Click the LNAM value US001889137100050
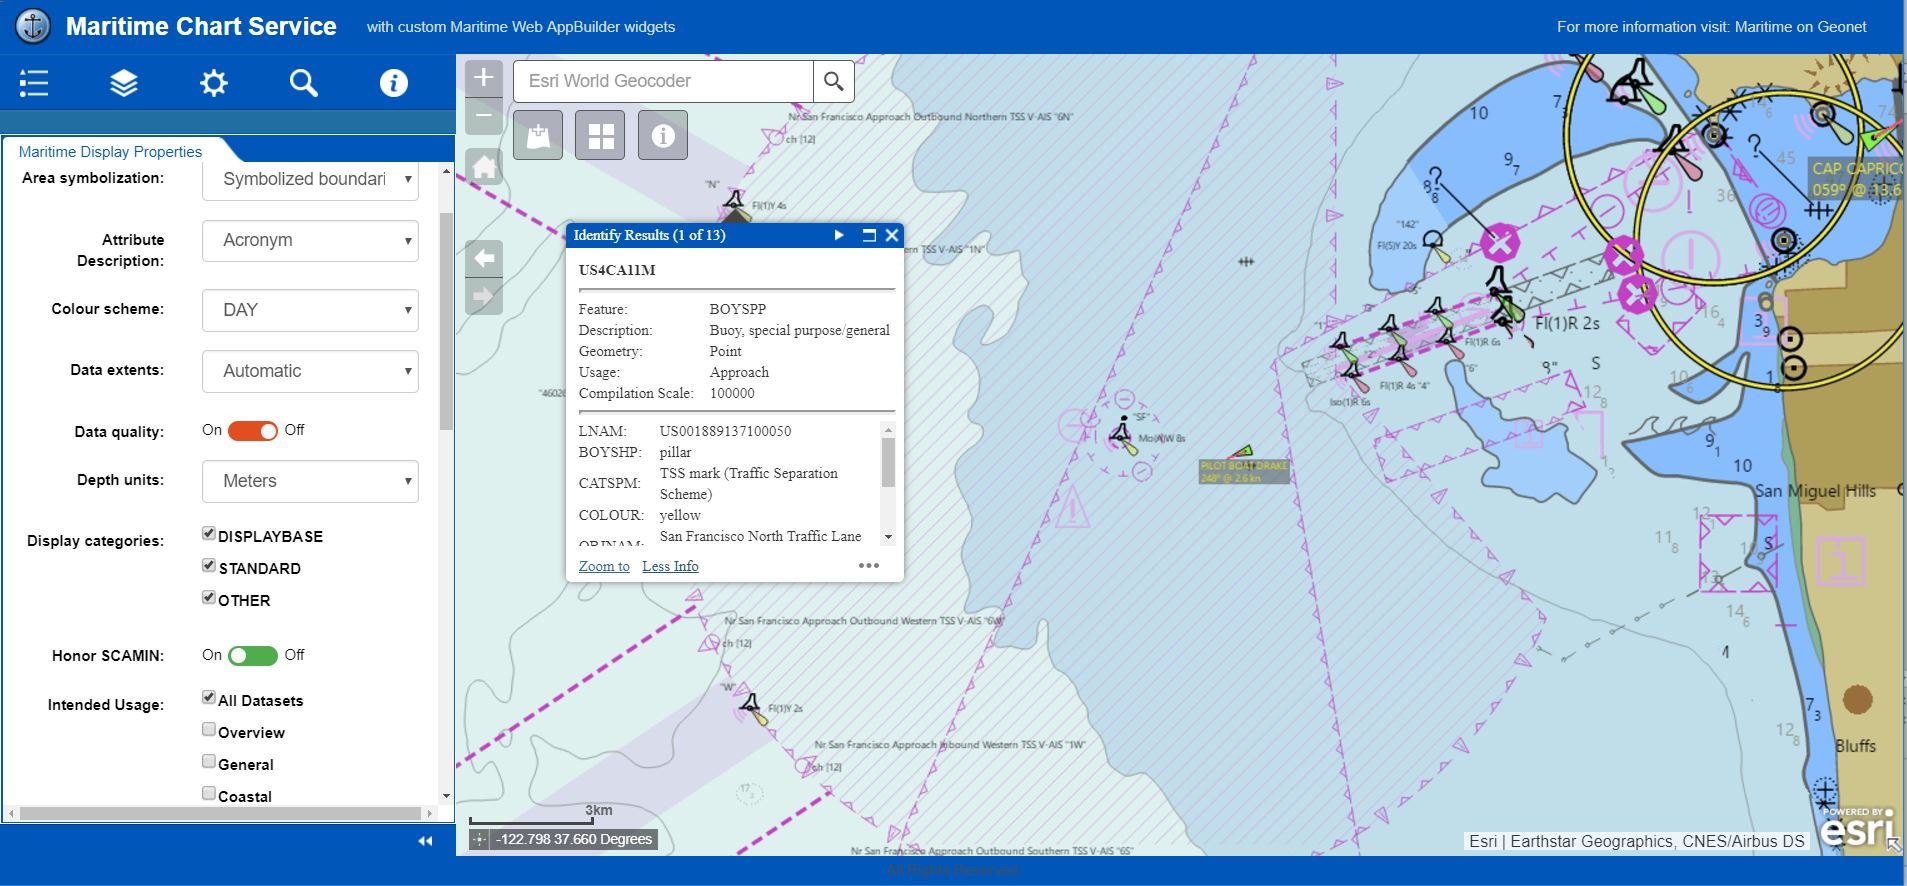This screenshot has width=1907, height=886. click(725, 431)
